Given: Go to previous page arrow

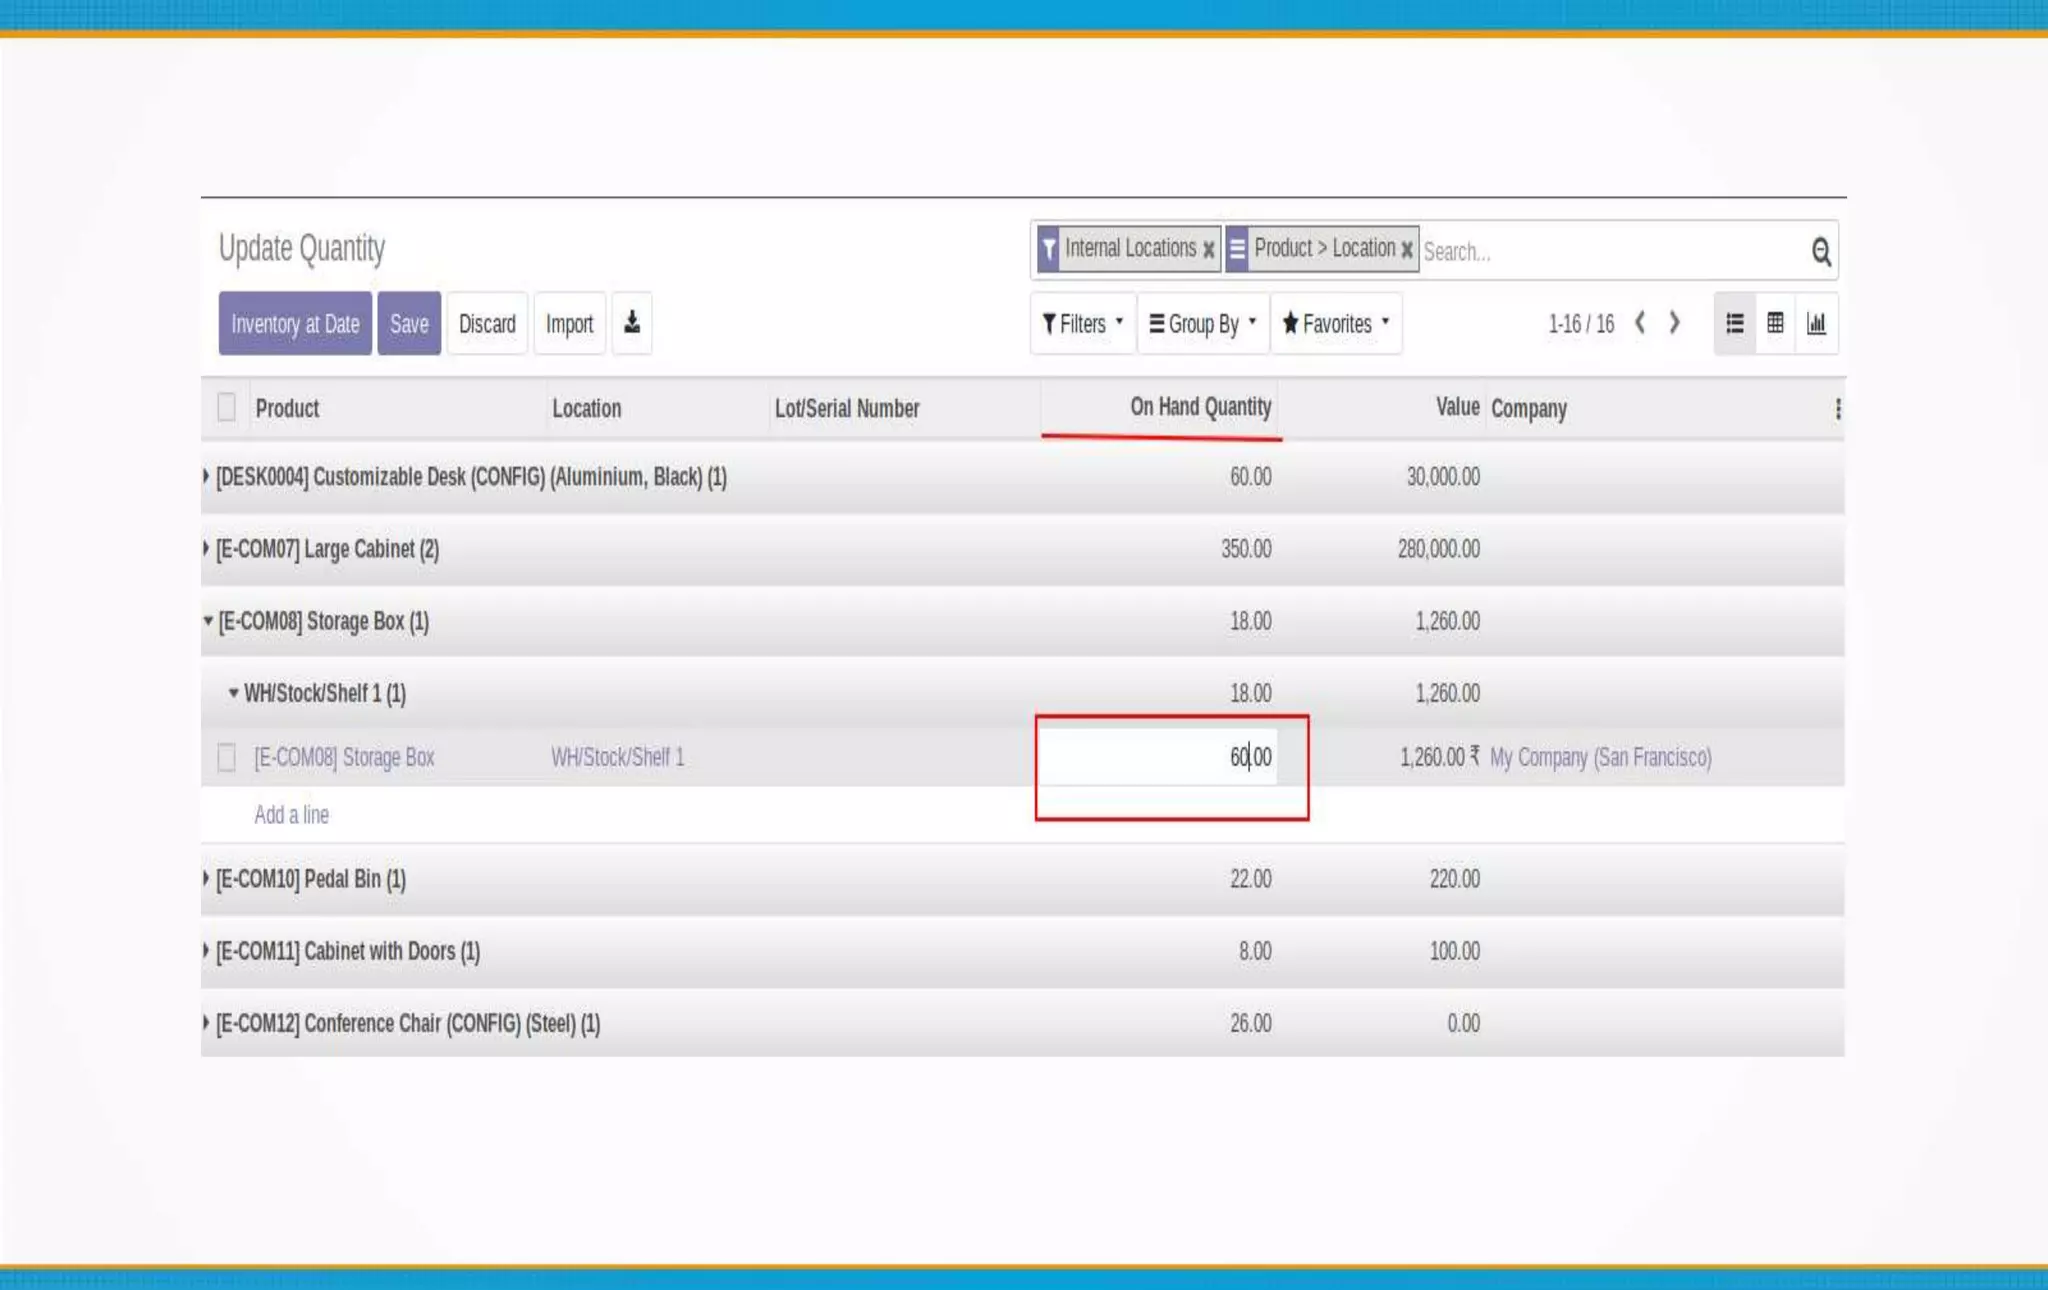Looking at the screenshot, I should [1640, 323].
